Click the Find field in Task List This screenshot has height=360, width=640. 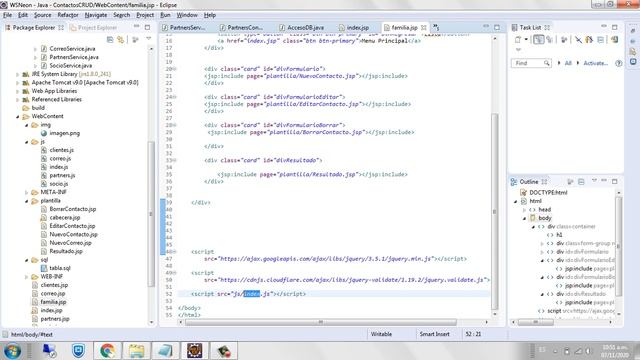(x=531, y=63)
